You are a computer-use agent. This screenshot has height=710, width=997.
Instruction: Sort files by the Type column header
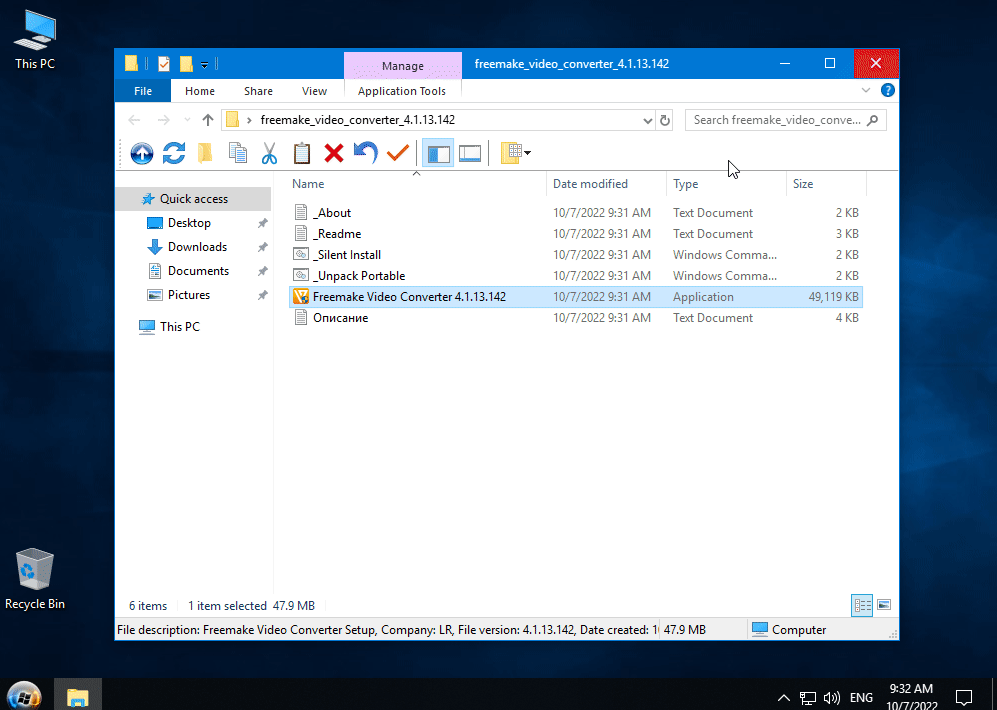(685, 184)
